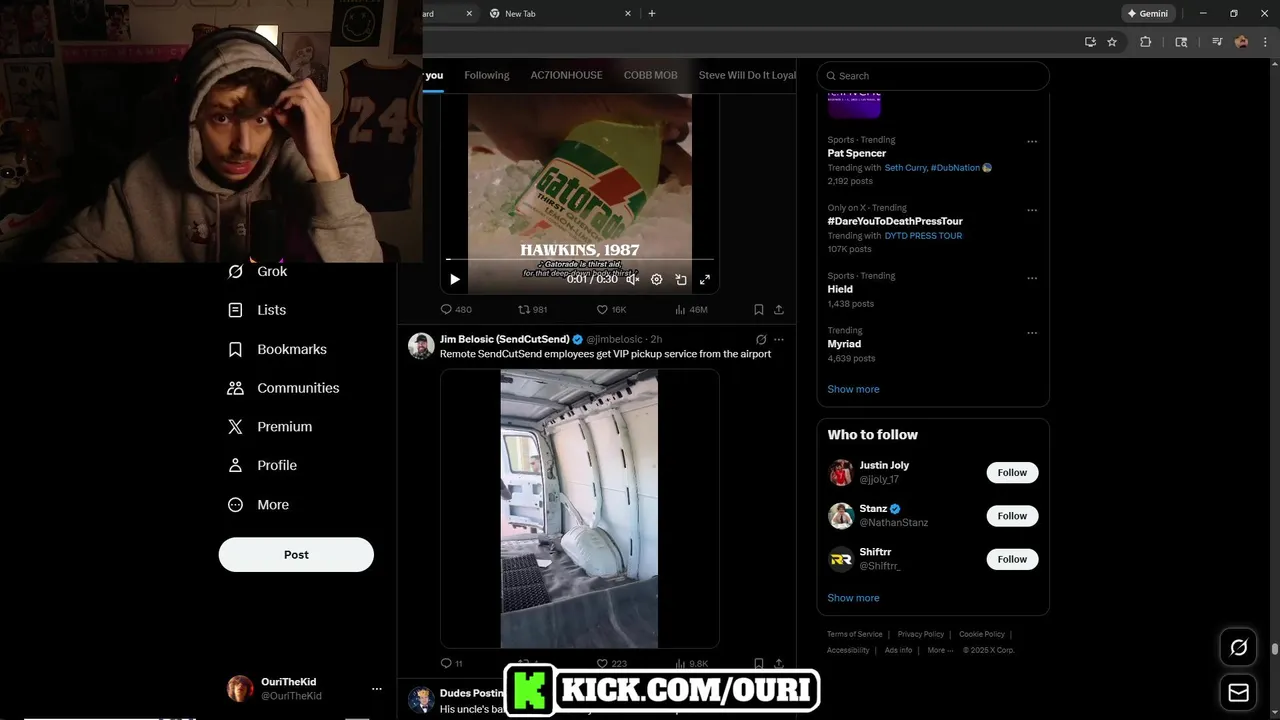Open options for Hield trend

(x=1032, y=278)
